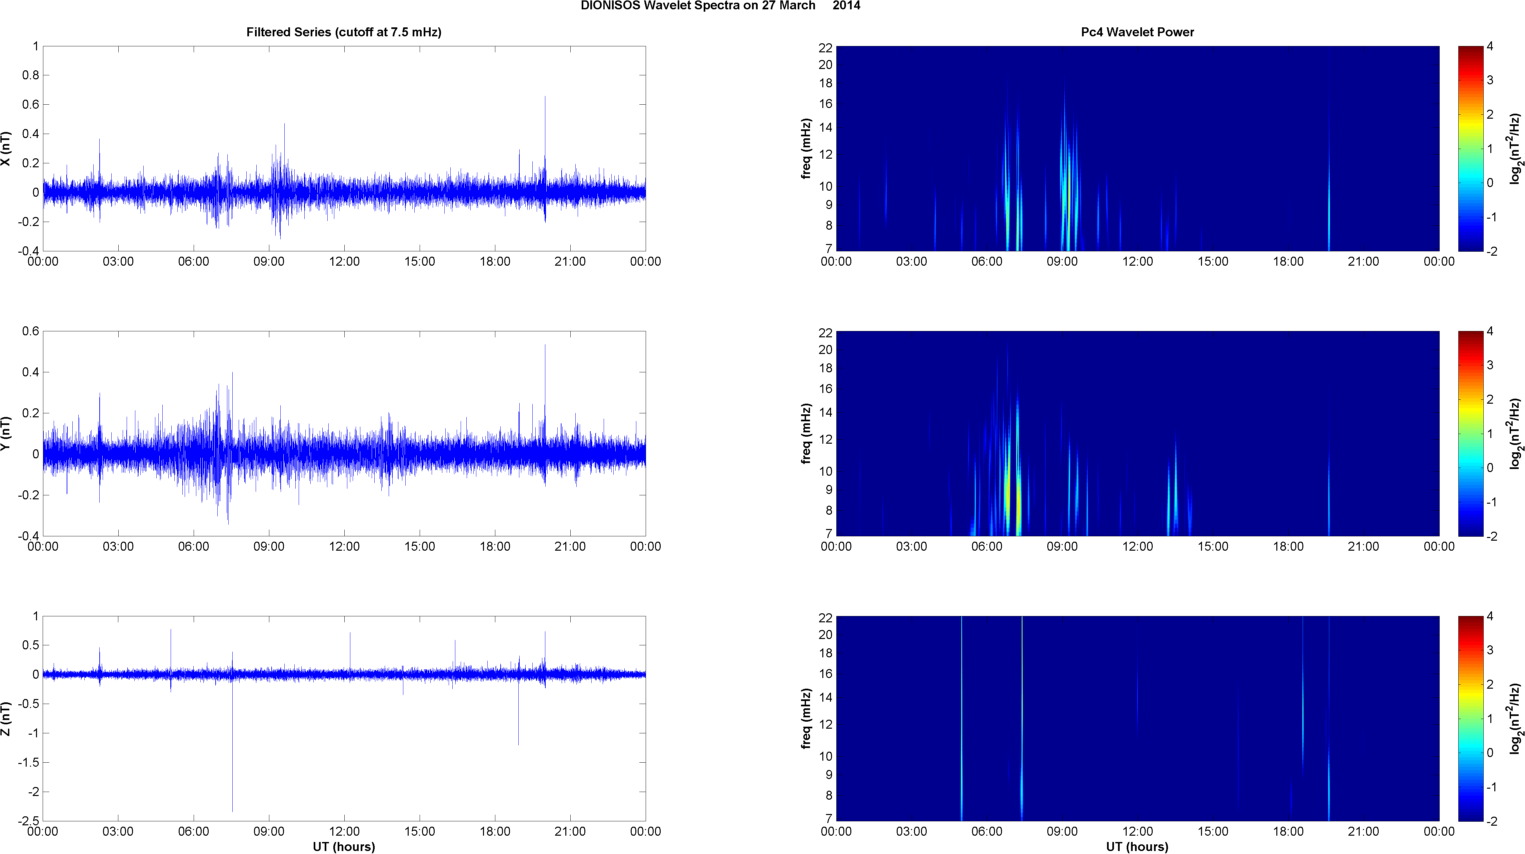Select the 'Pc4 Wavelet Power' title
The image size is (1525, 854).
(x=1137, y=32)
